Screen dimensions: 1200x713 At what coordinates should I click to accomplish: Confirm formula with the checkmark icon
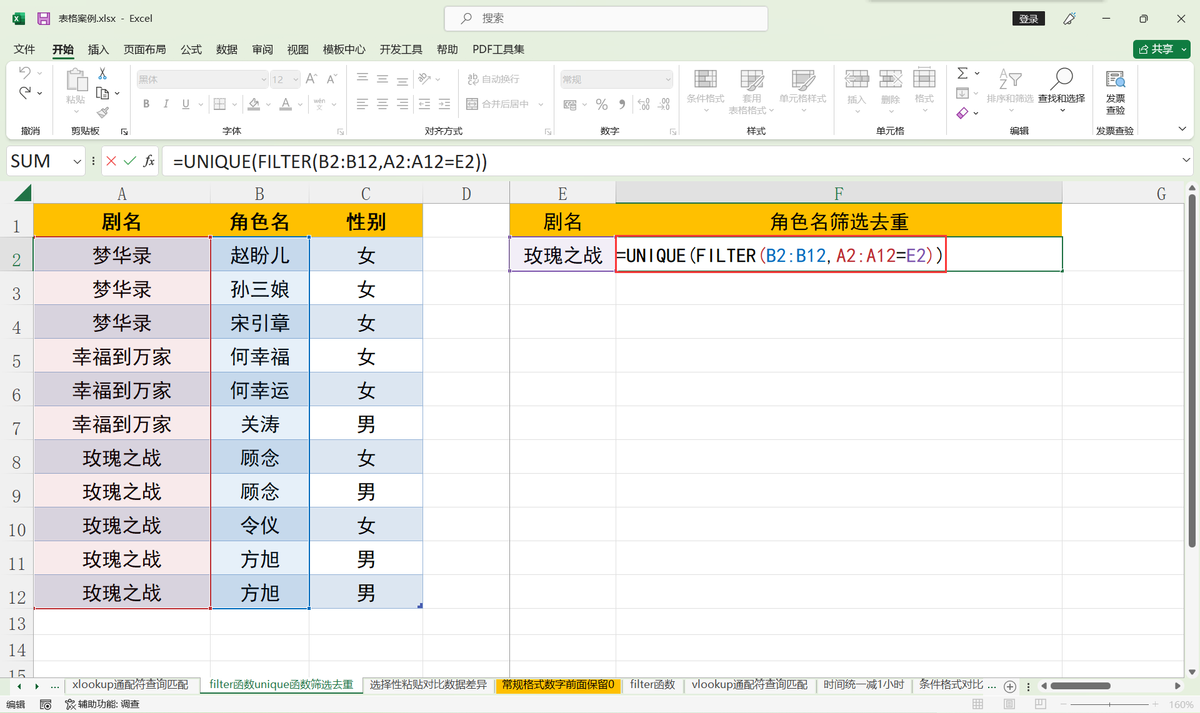coord(129,161)
